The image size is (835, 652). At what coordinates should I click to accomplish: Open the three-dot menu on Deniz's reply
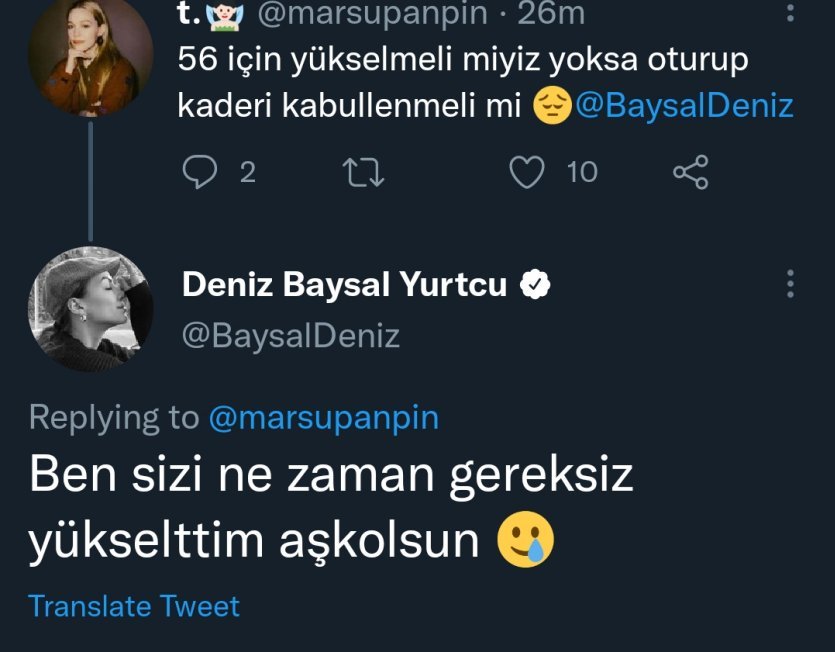(791, 284)
